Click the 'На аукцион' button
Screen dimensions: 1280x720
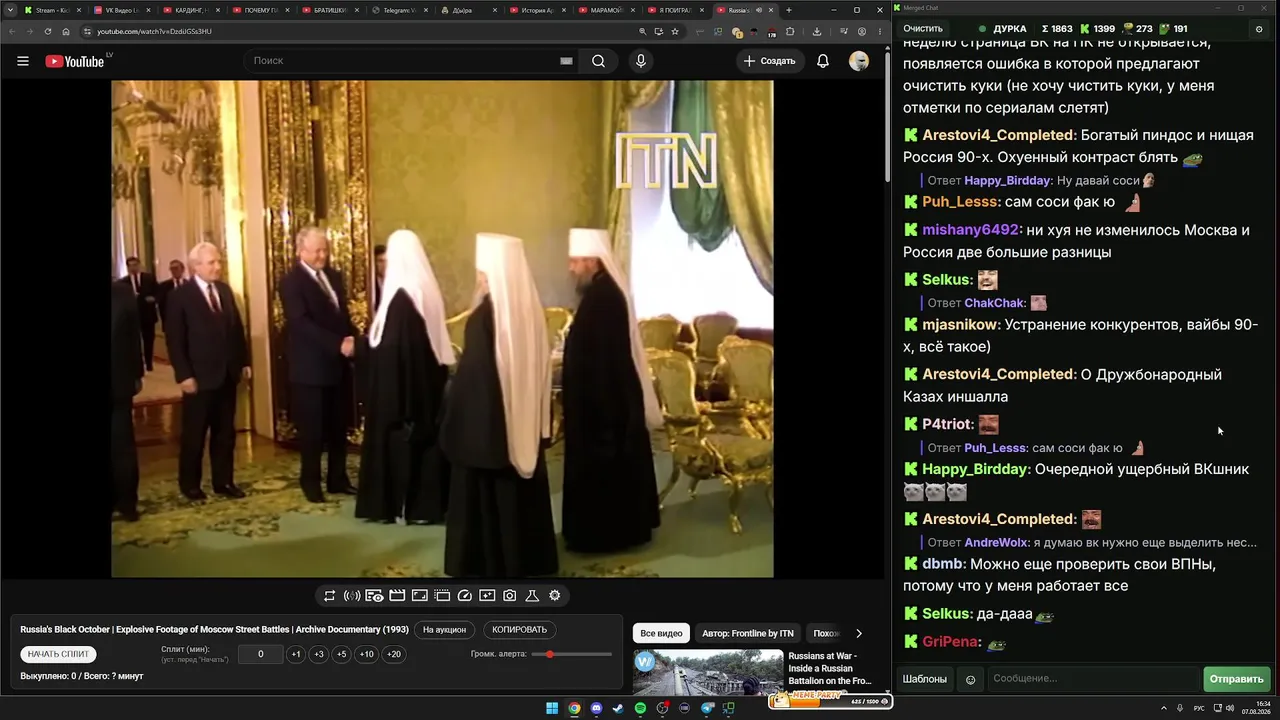click(x=444, y=630)
